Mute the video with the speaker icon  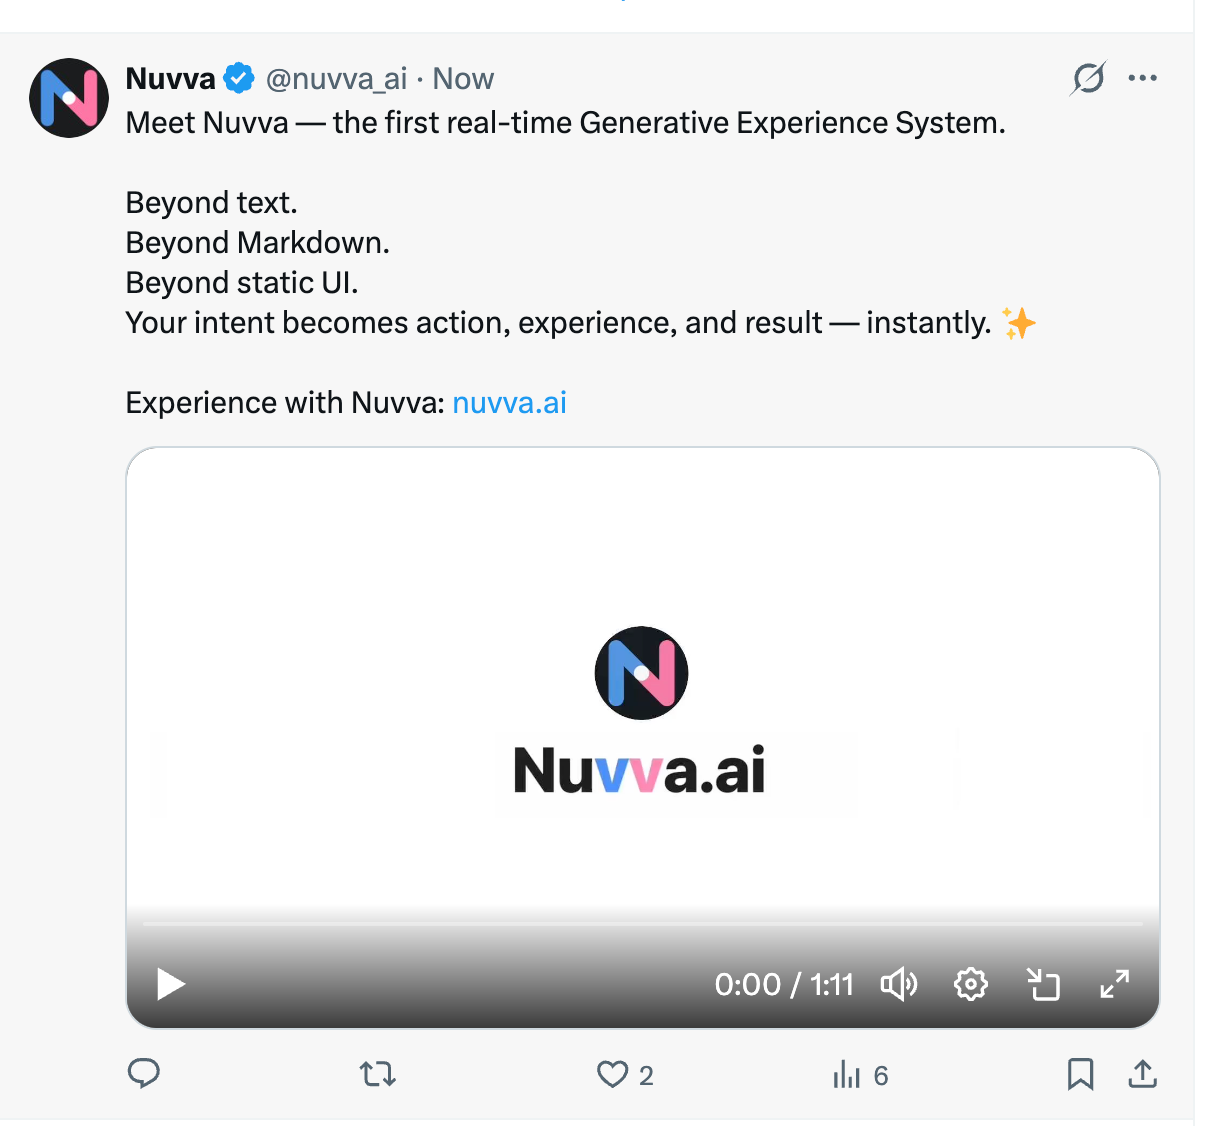pos(898,985)
